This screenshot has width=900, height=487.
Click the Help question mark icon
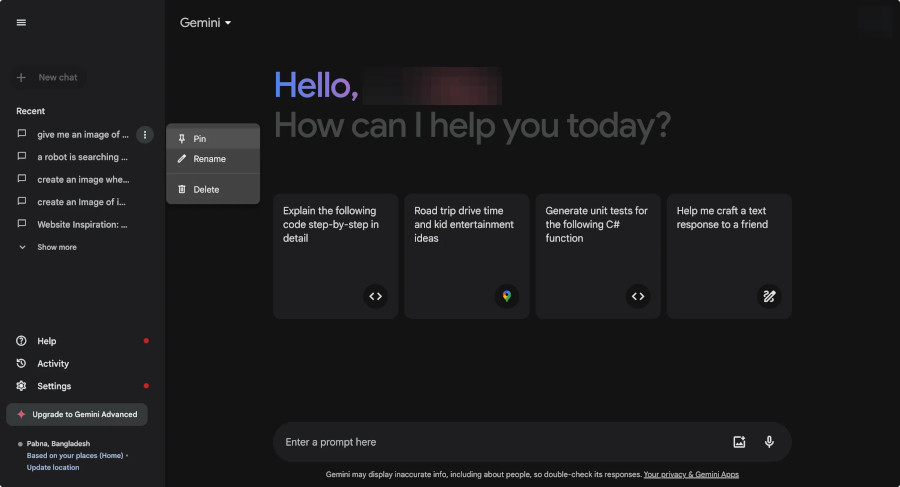point(21,341)
